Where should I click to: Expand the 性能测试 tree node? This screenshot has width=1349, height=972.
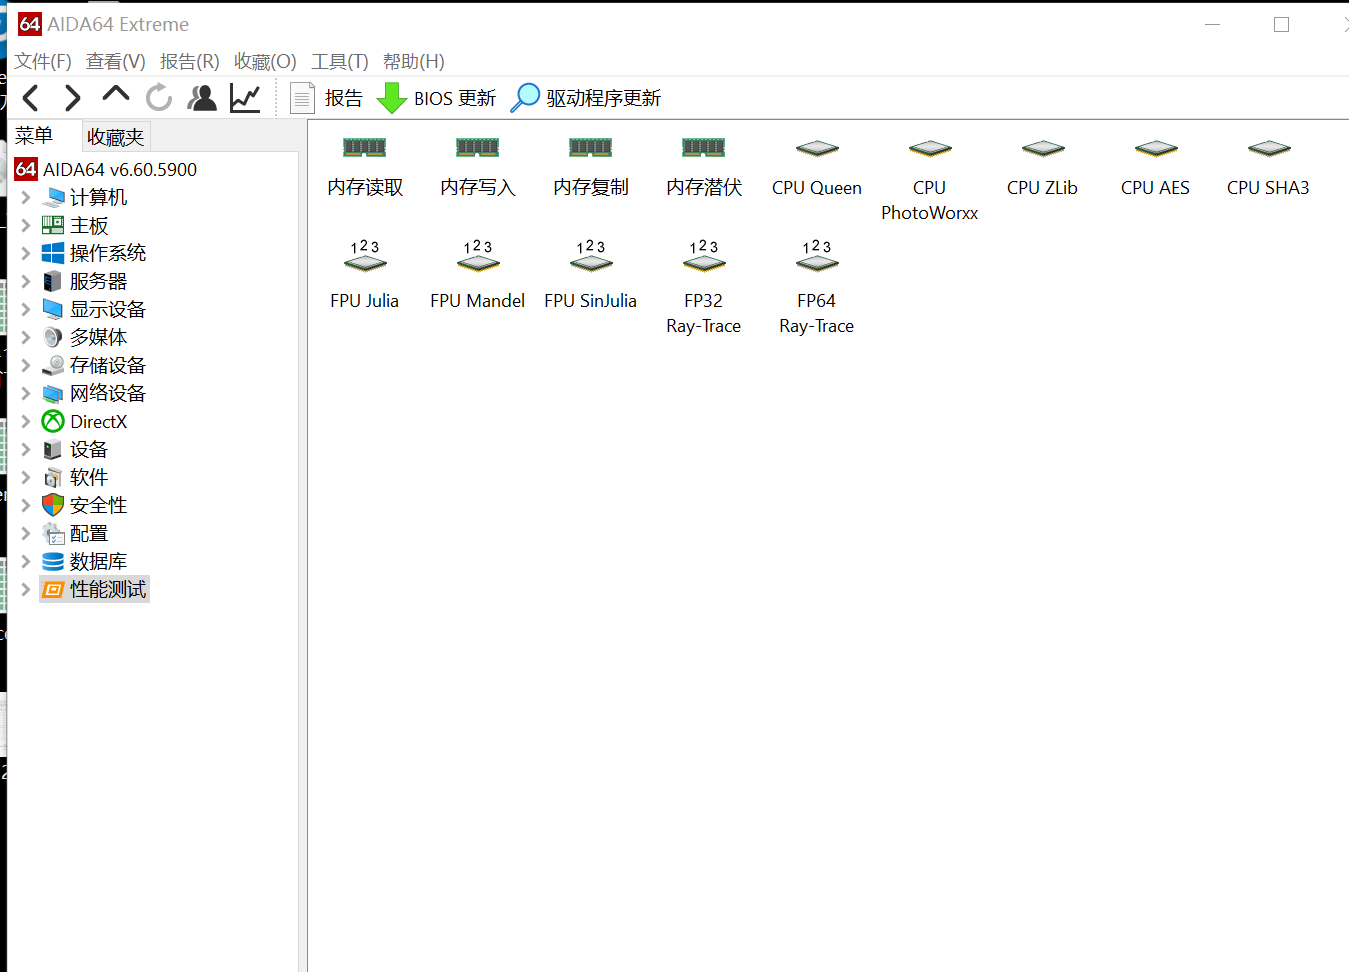(x=26, y=589)
